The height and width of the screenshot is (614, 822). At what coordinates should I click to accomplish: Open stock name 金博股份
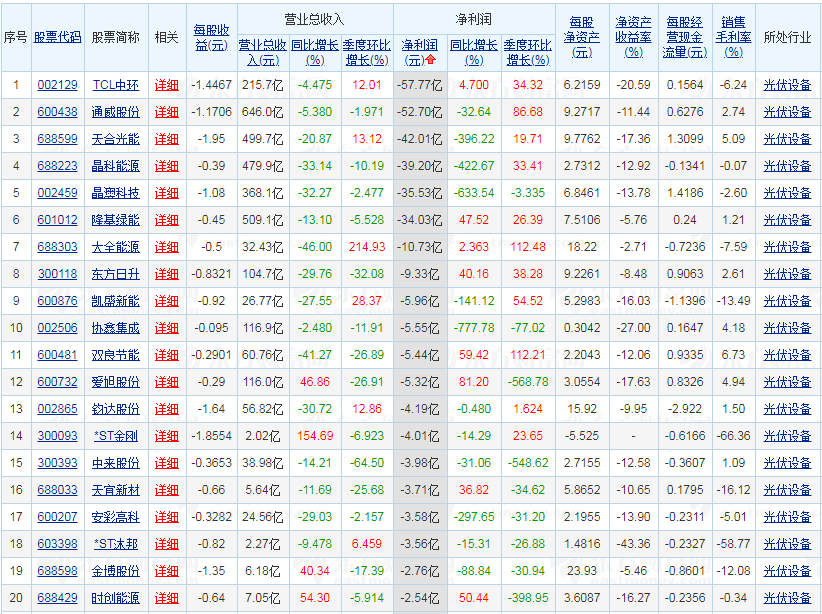pos(115,571)
